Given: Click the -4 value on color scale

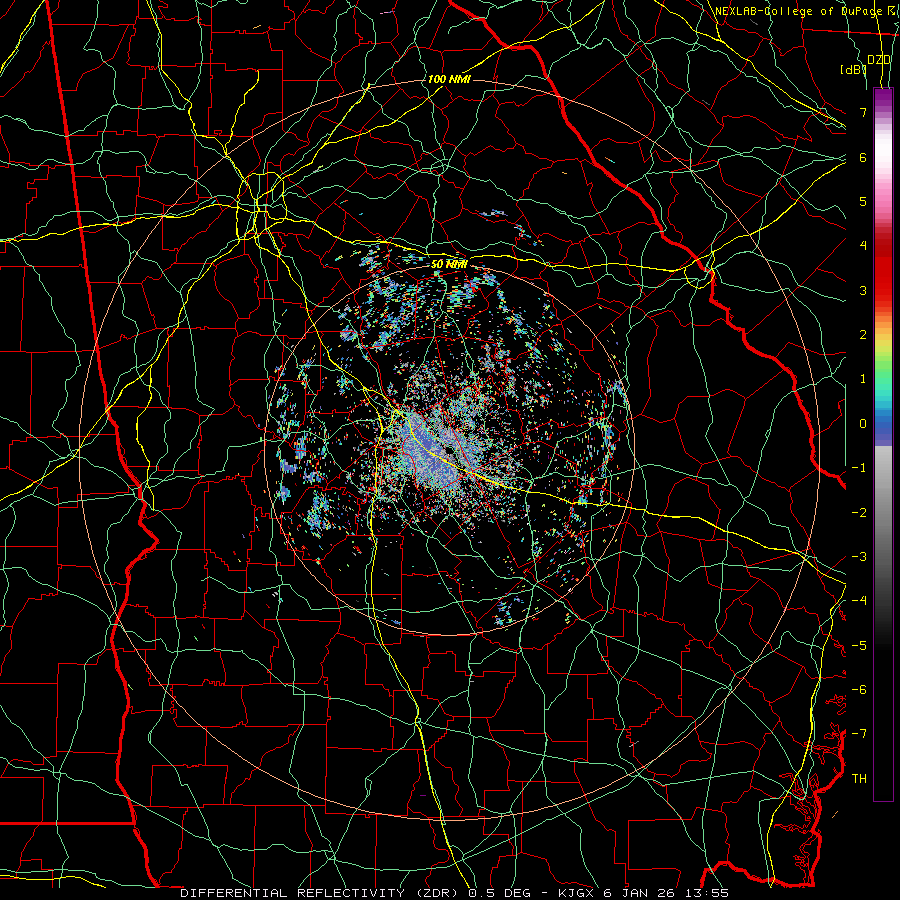Looking at the screenshot, I should point(859,601).
